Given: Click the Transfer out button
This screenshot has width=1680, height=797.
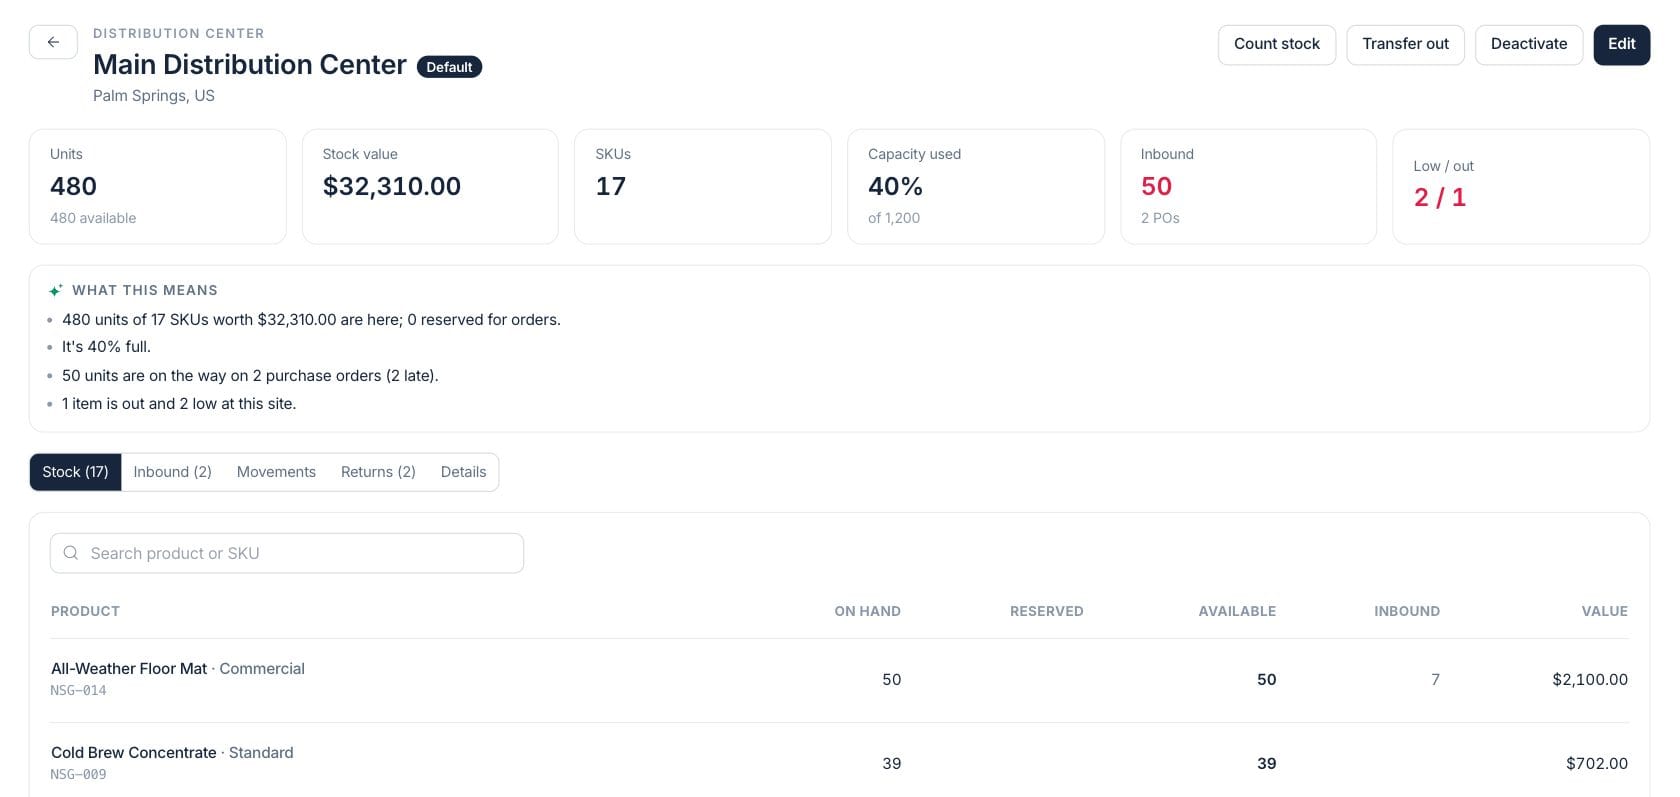Looking at the screenshot, I should click(1405, 44).
